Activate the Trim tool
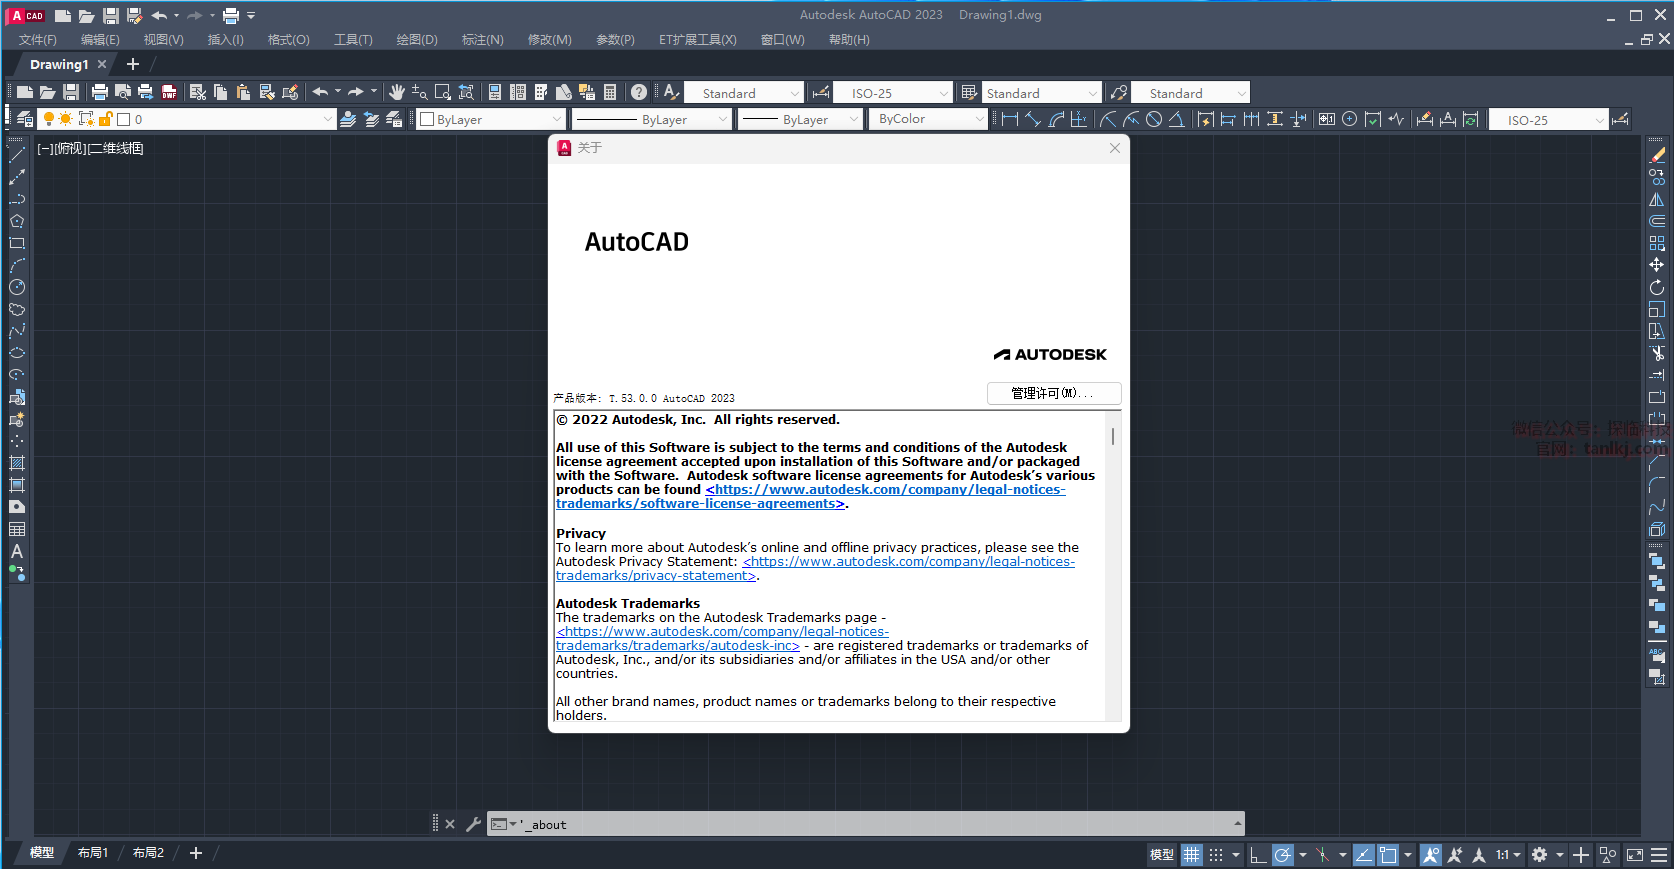The height and width of the screenshot is (869, 1674). (1657, 353)
